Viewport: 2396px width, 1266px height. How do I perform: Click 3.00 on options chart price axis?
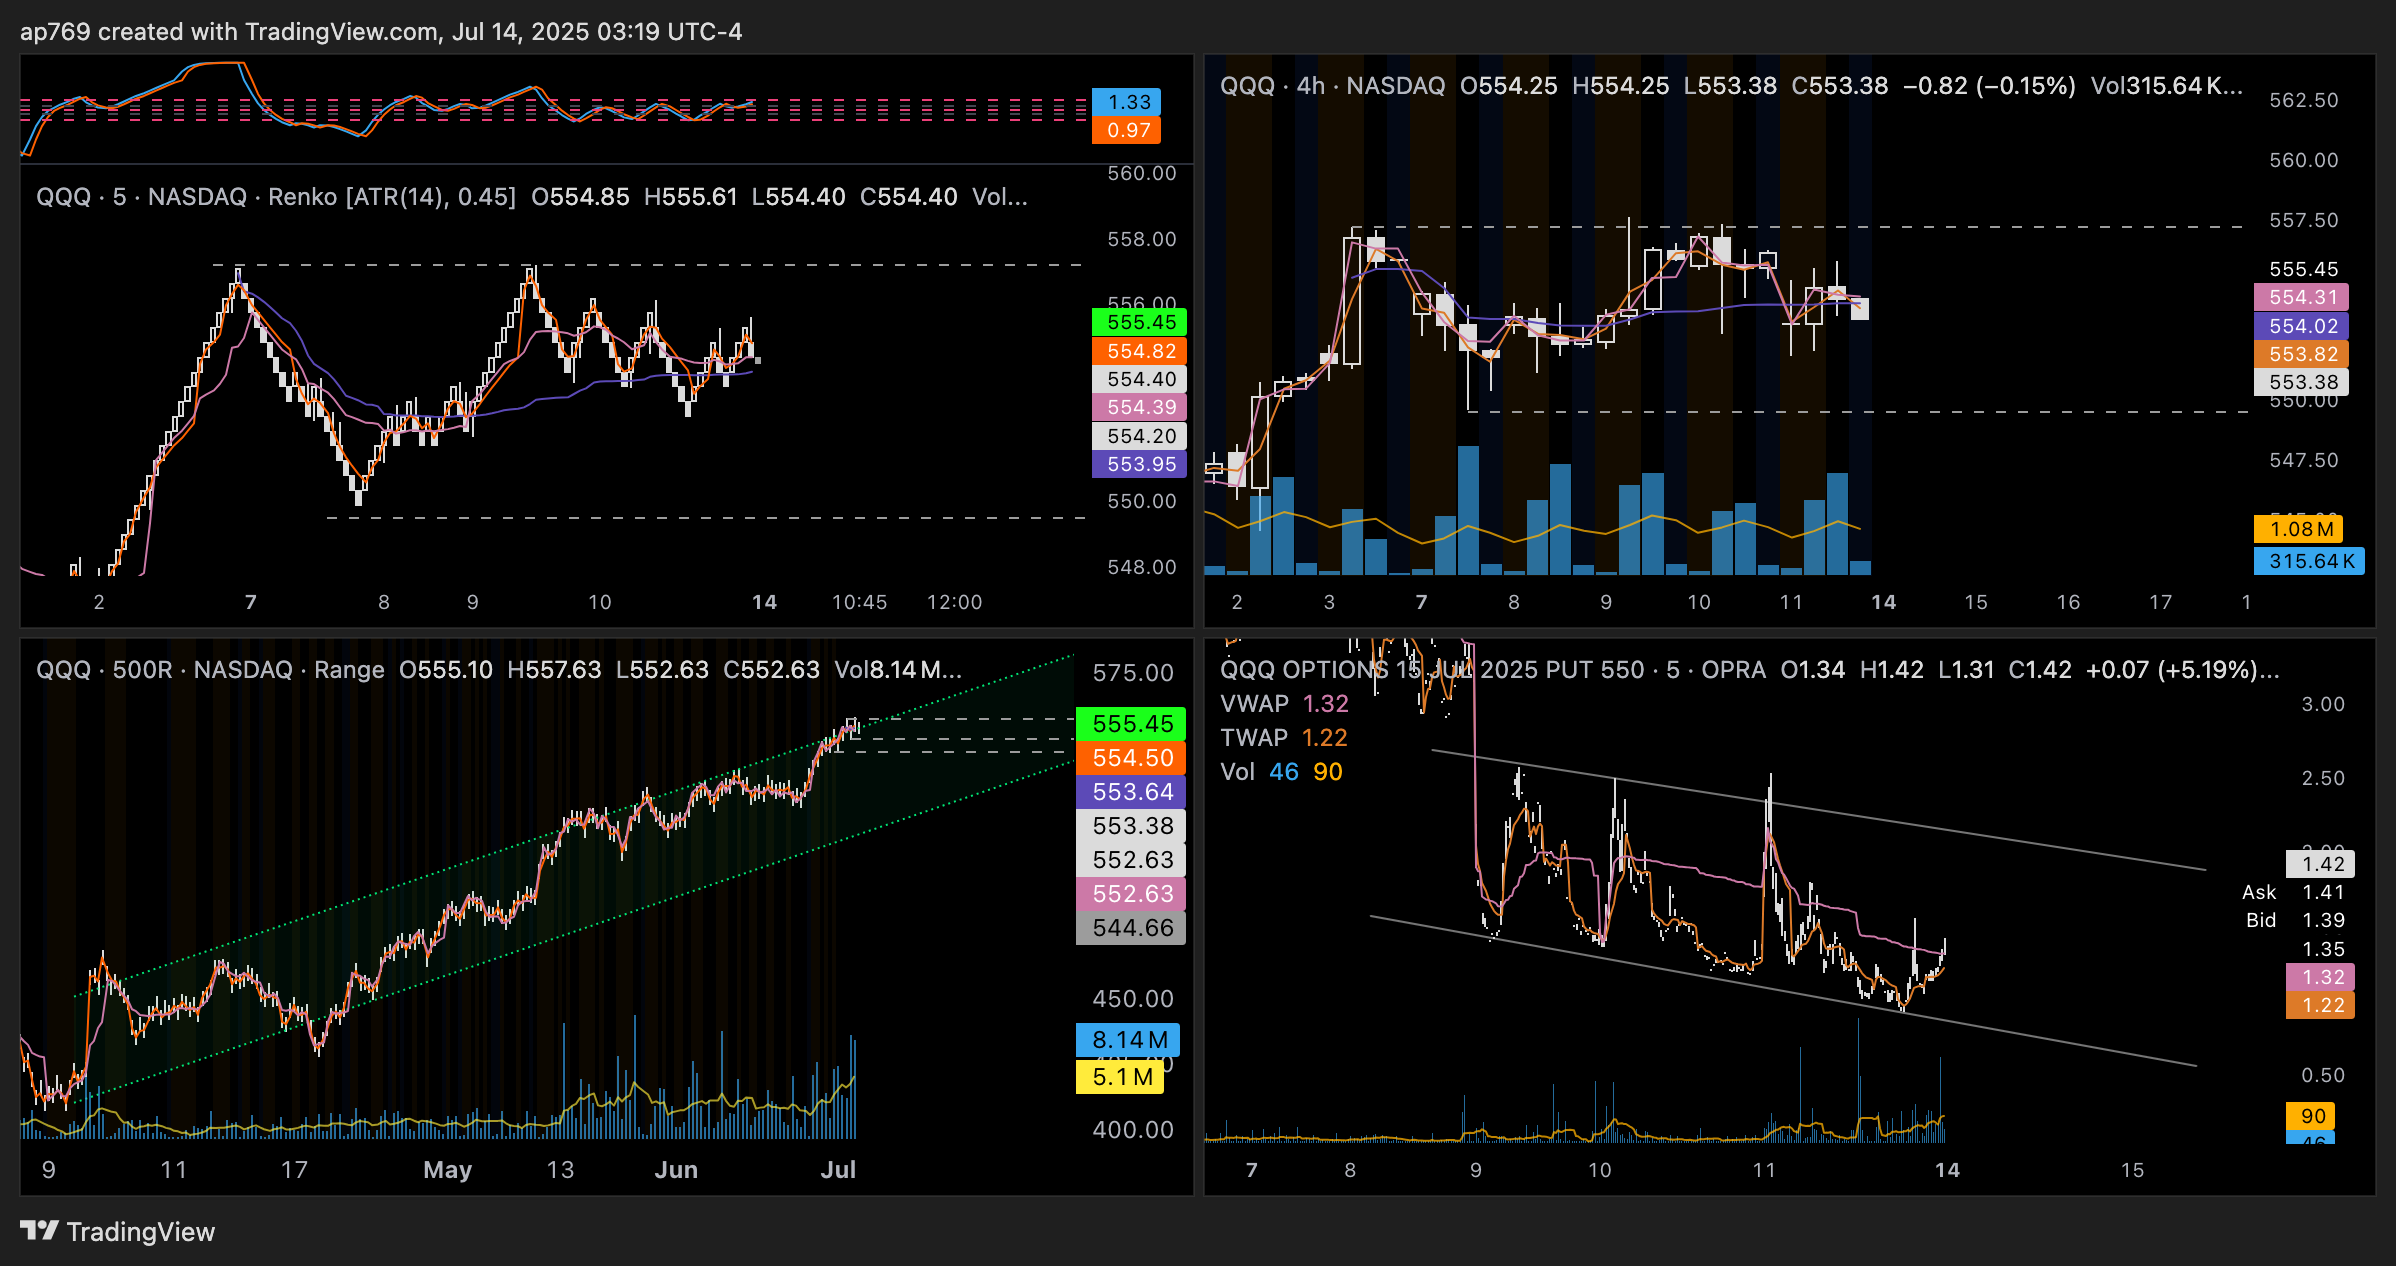pos(2323,704)
